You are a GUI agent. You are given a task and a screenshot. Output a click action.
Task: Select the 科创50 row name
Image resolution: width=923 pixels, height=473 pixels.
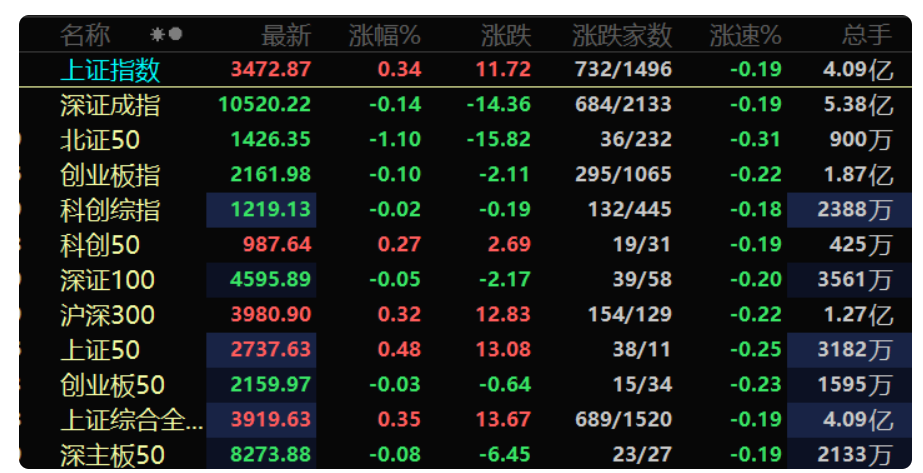(100, 245)
